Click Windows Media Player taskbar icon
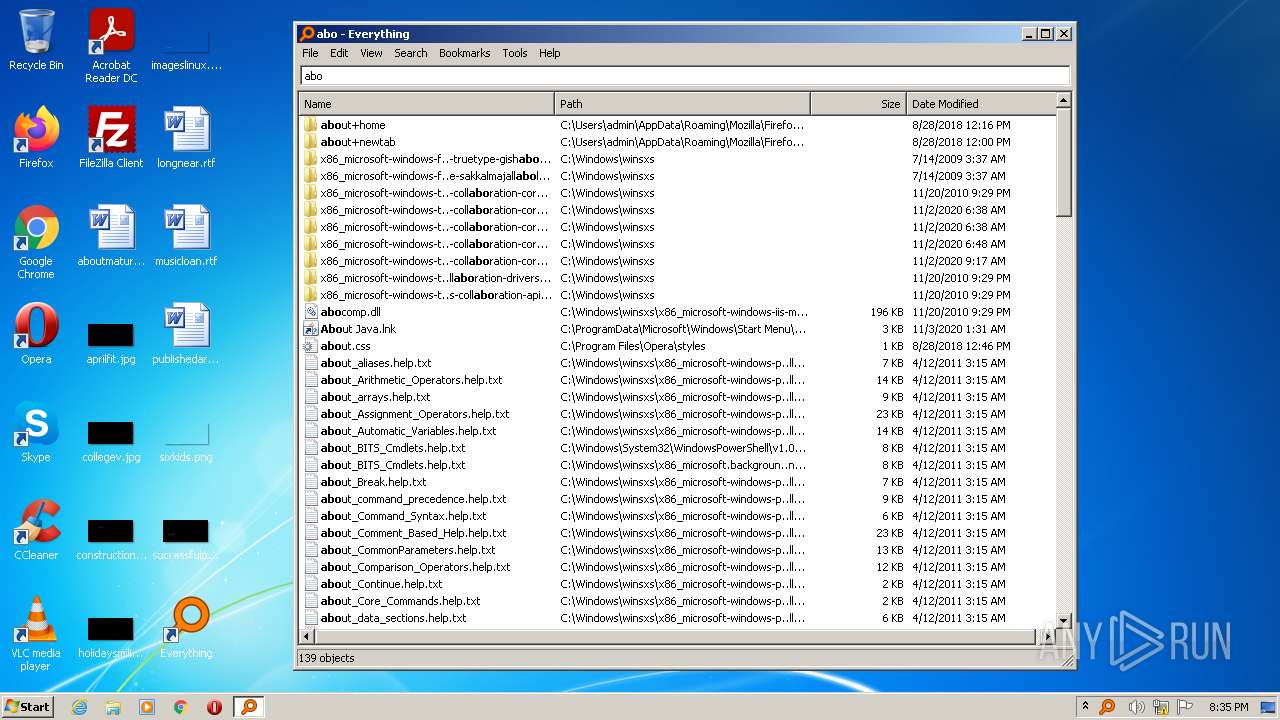 147,707
